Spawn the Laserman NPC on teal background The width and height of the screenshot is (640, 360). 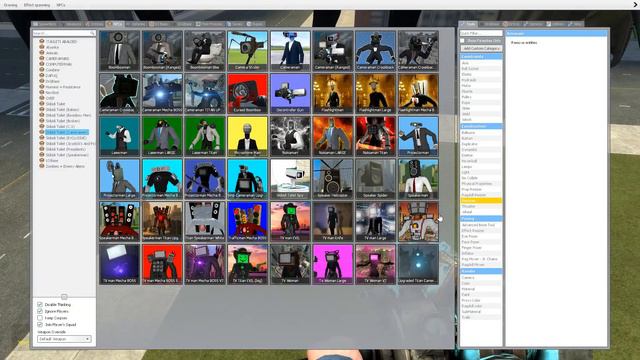(x=120, y=136)
